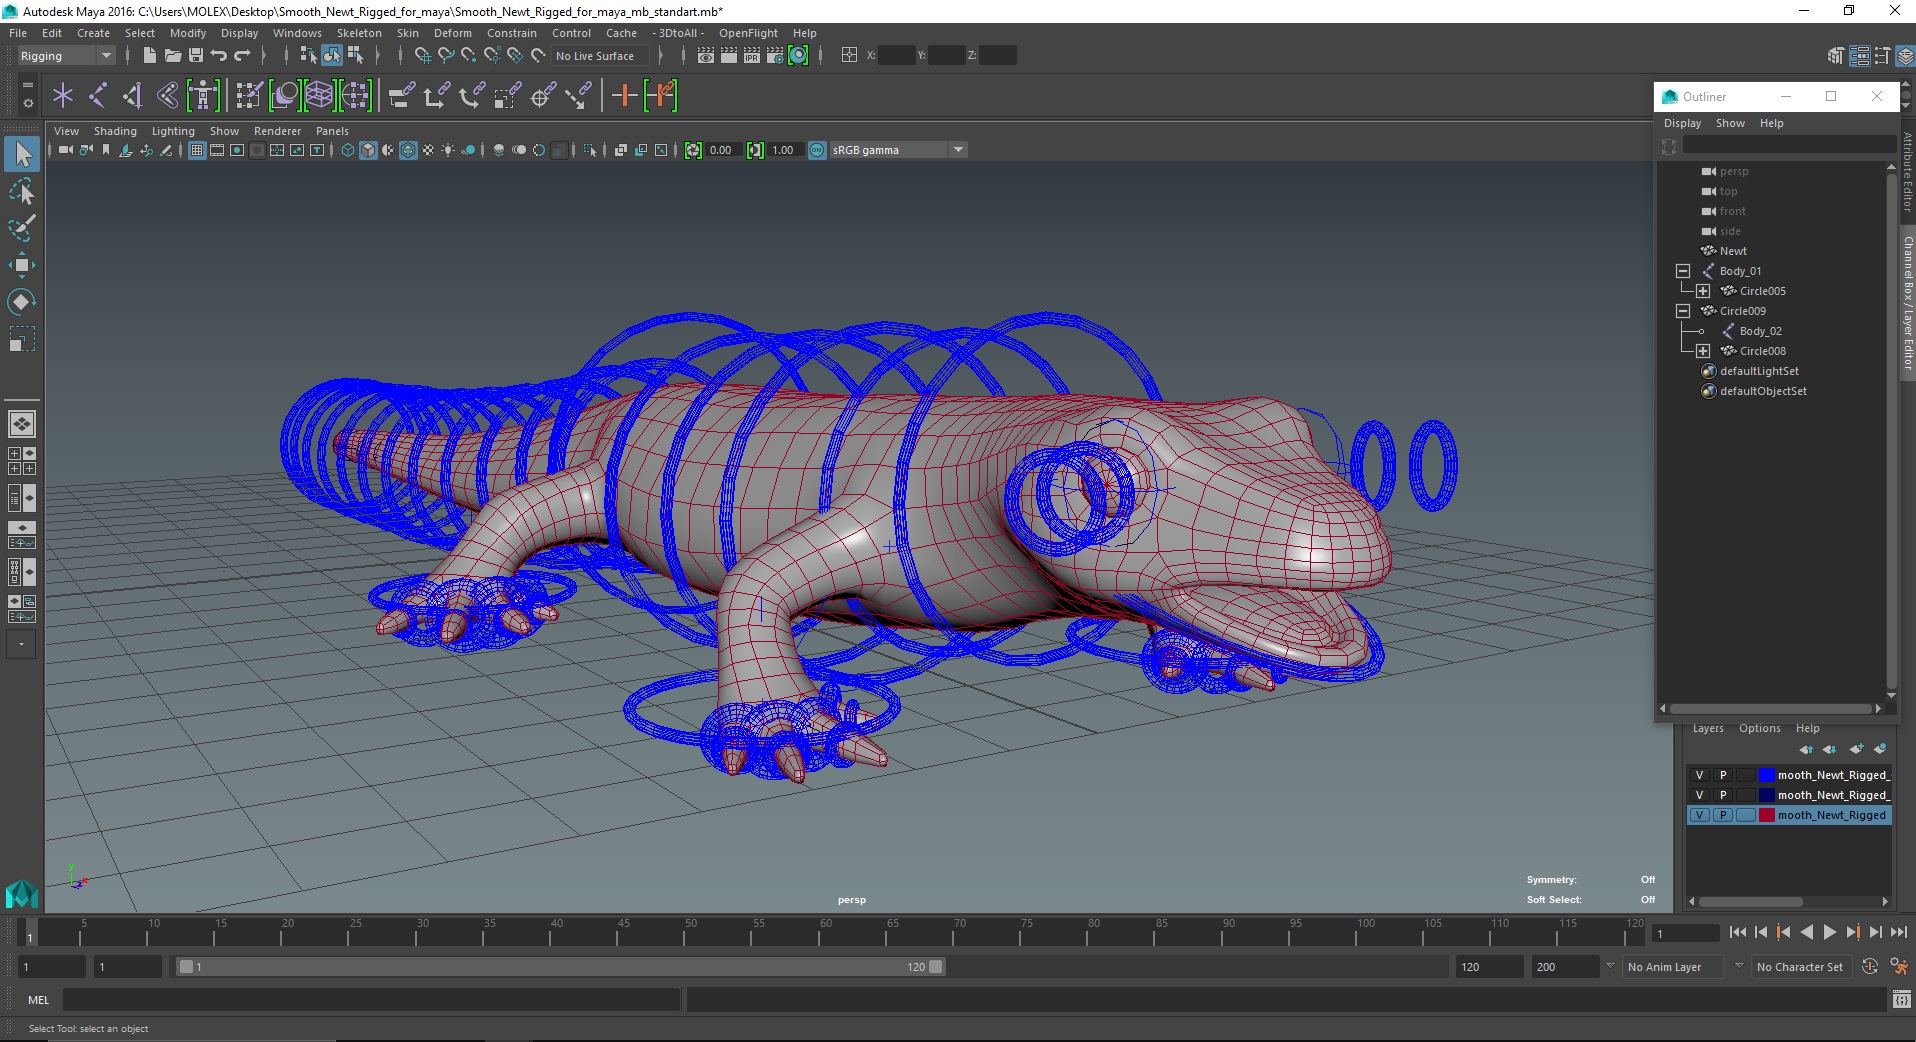Choose the Rotate tool in toolbox
The image size is (1916, 1042).
coord(22,302)
